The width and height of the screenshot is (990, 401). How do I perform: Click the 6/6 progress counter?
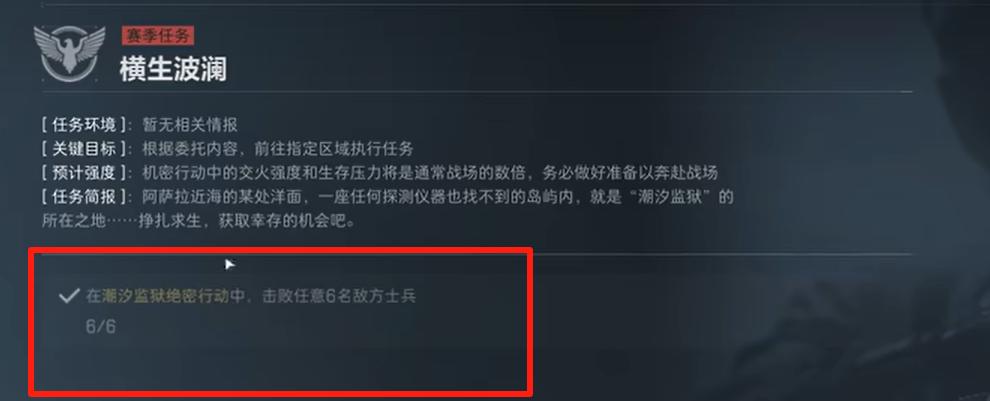(101, 327)
